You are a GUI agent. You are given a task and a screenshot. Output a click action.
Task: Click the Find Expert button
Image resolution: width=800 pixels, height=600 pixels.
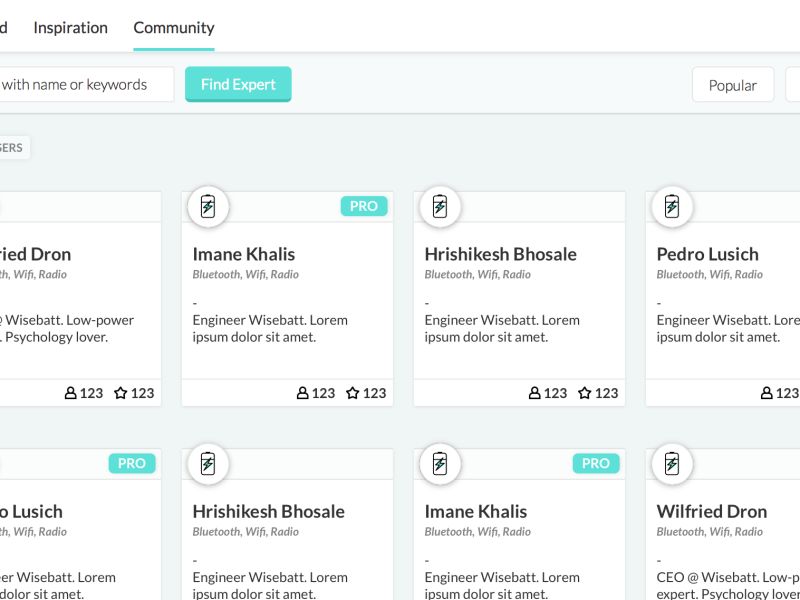tap(238, 84)
